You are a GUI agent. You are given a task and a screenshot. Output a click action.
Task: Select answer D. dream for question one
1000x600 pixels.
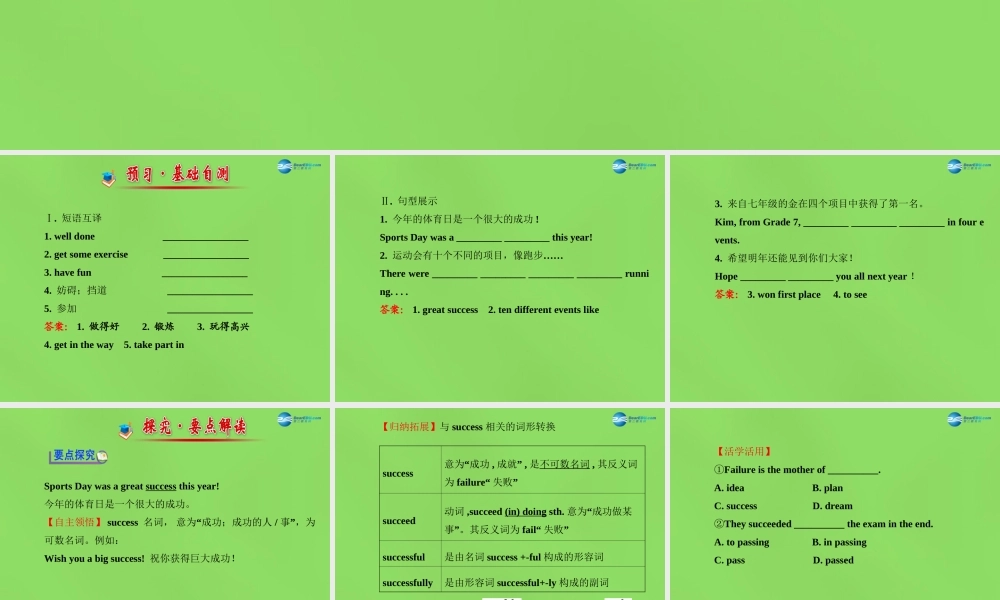coord(831,506)
